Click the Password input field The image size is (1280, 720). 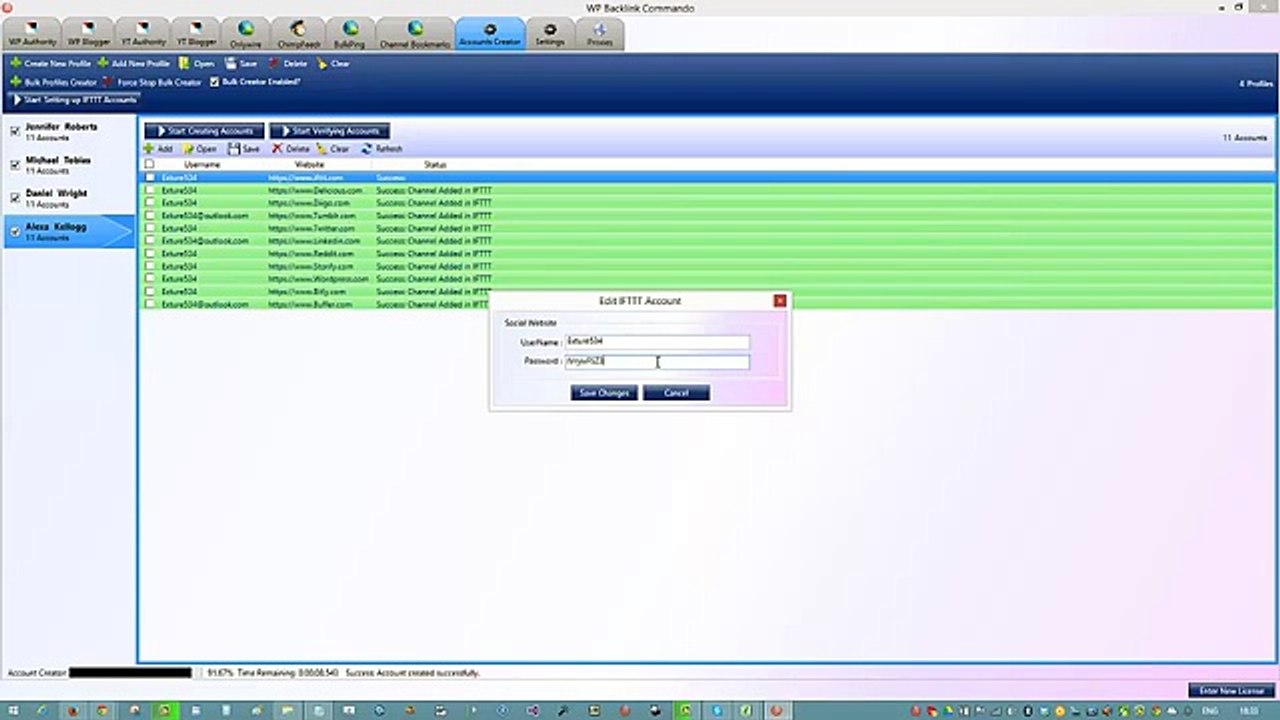click(x=657, y=361)
